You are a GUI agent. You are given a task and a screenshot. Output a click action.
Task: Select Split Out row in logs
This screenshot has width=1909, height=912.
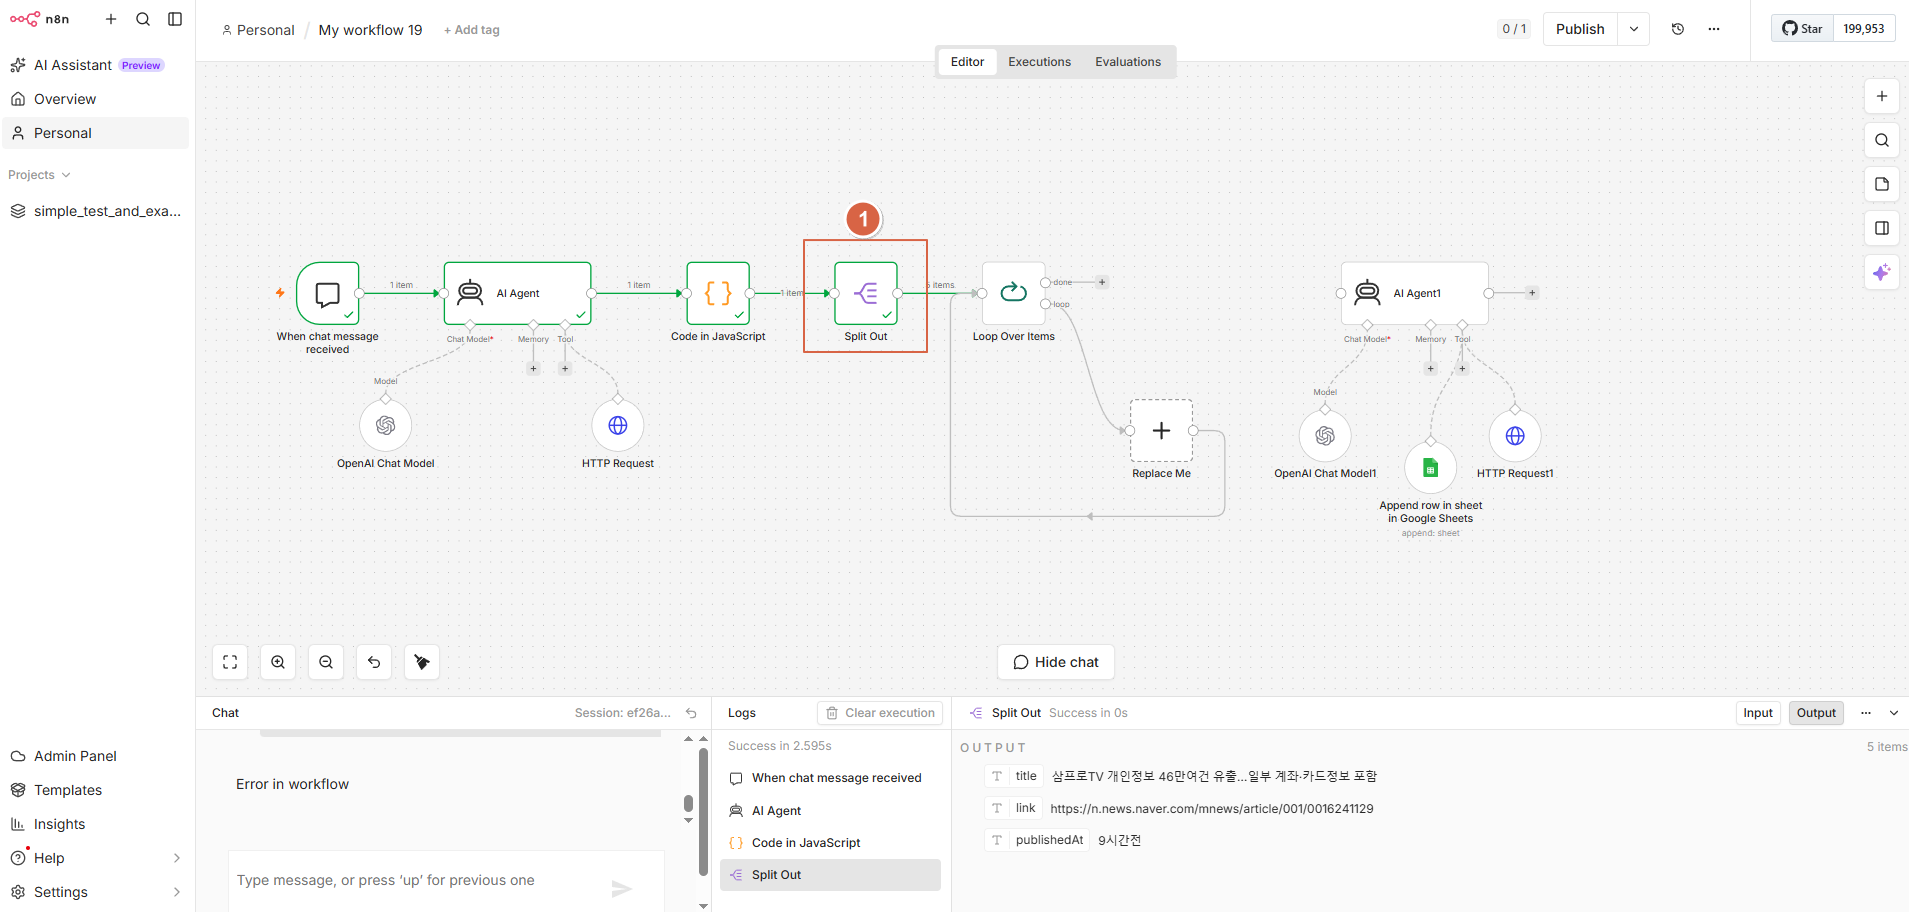coord(830,875)
